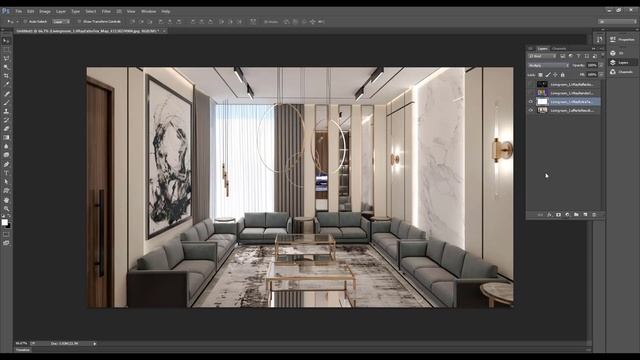Toggle lock position in Layers panel
The height and width of the screenshot is (360, 640).
(555, 75)
